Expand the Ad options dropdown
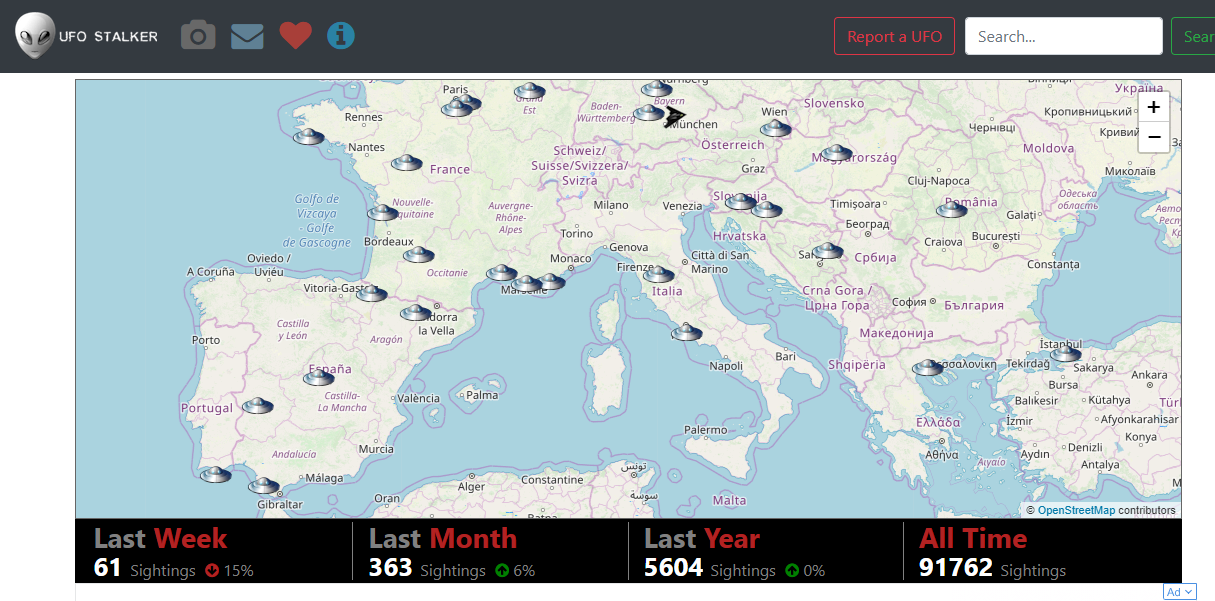1215x601 pixels. (x=1179, y=592)
